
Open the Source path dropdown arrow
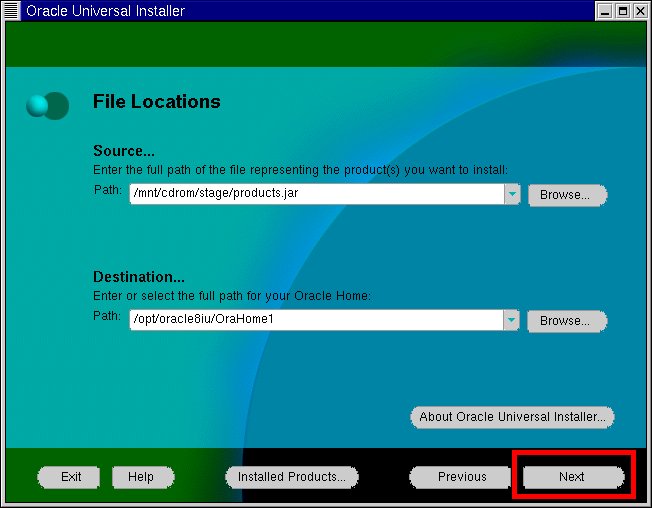[x=512, y=194]
